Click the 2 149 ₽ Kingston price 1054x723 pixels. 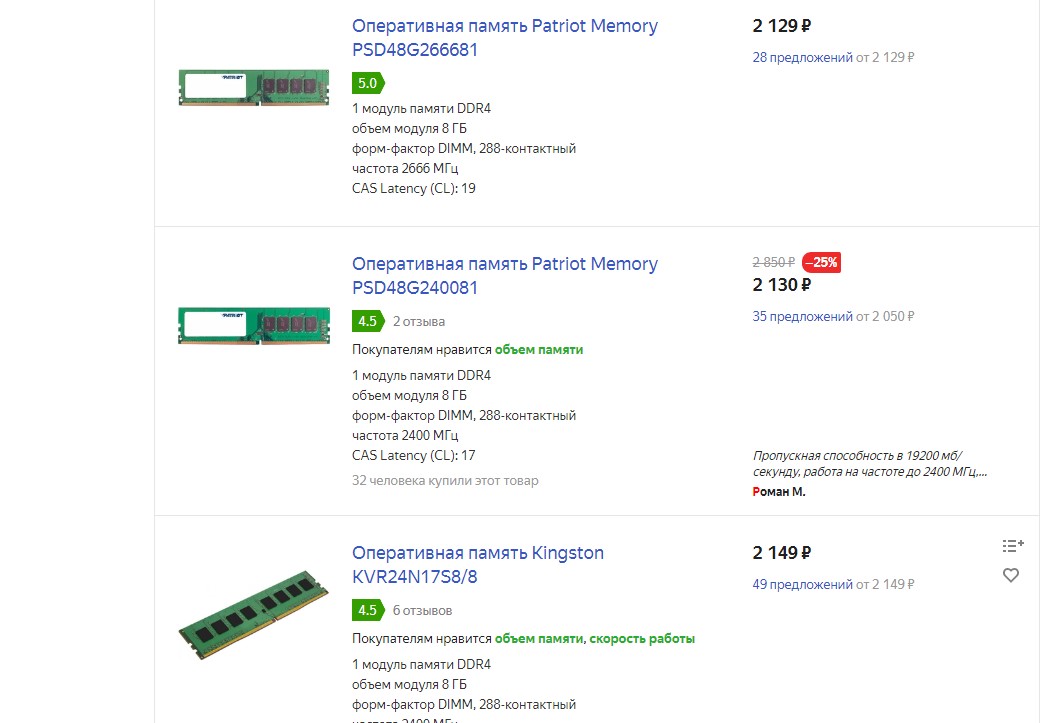(781, 552)
